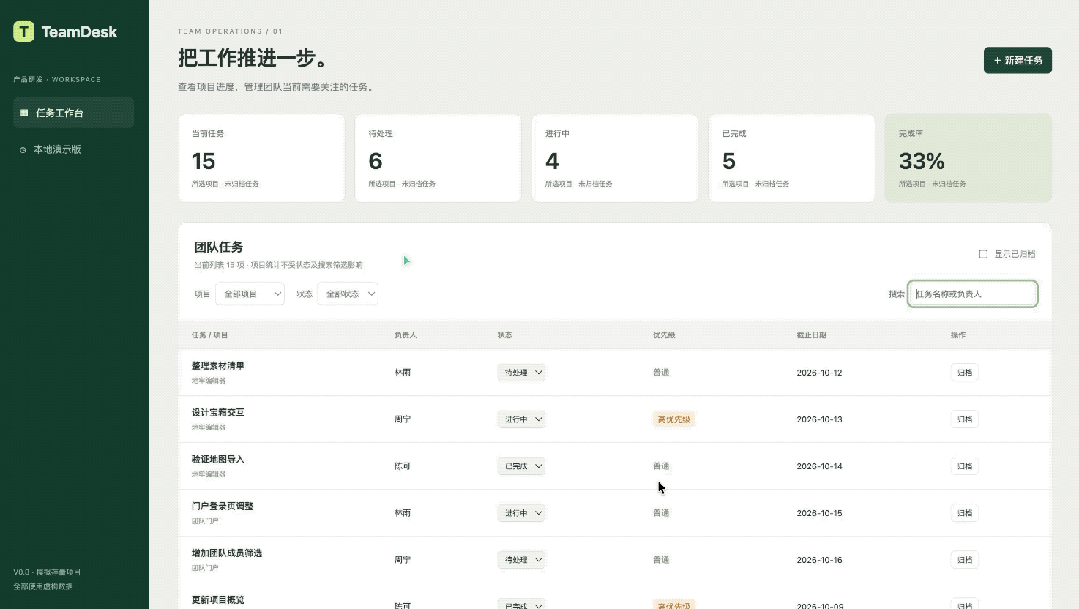Open status dropdown for 验证地图导入 row

(522, 466)
